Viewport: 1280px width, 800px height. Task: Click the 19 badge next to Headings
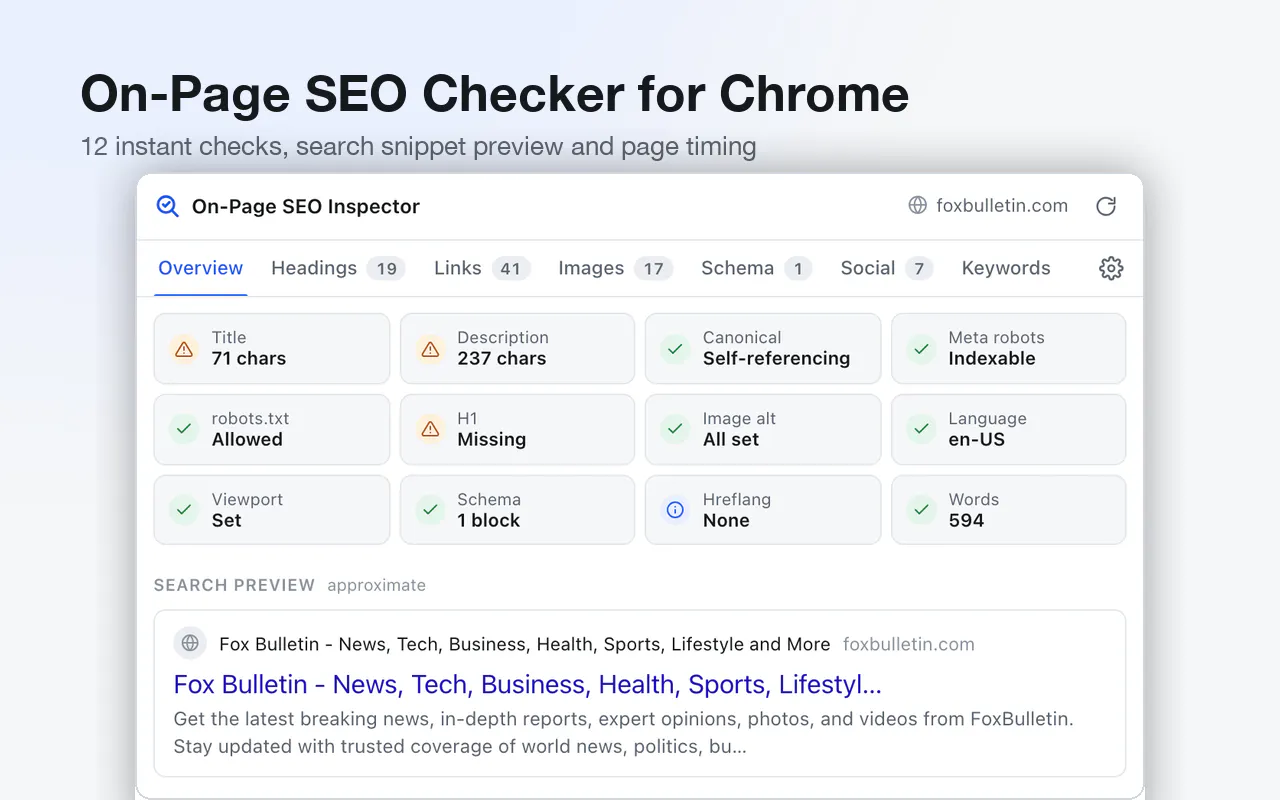tap(386, 268)
